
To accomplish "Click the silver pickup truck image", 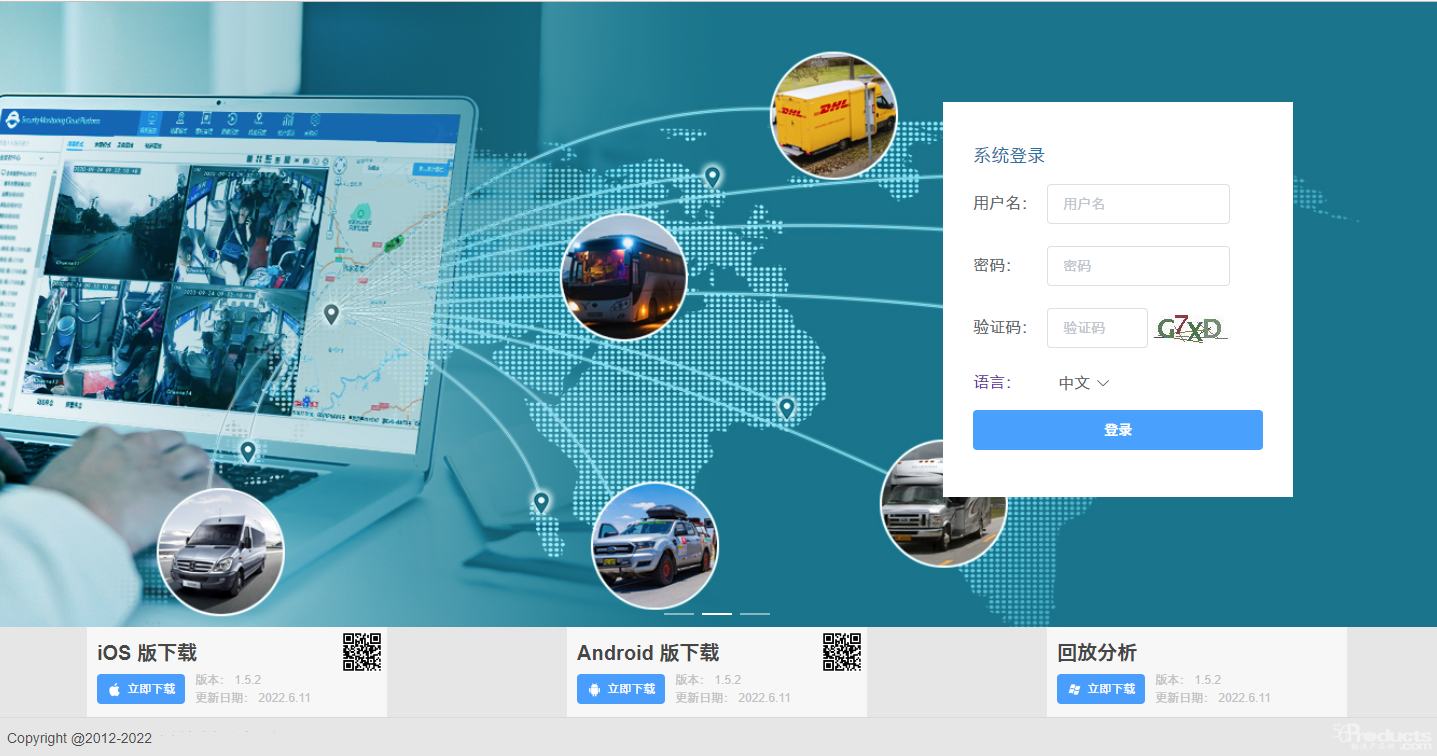I will (654, 546).
